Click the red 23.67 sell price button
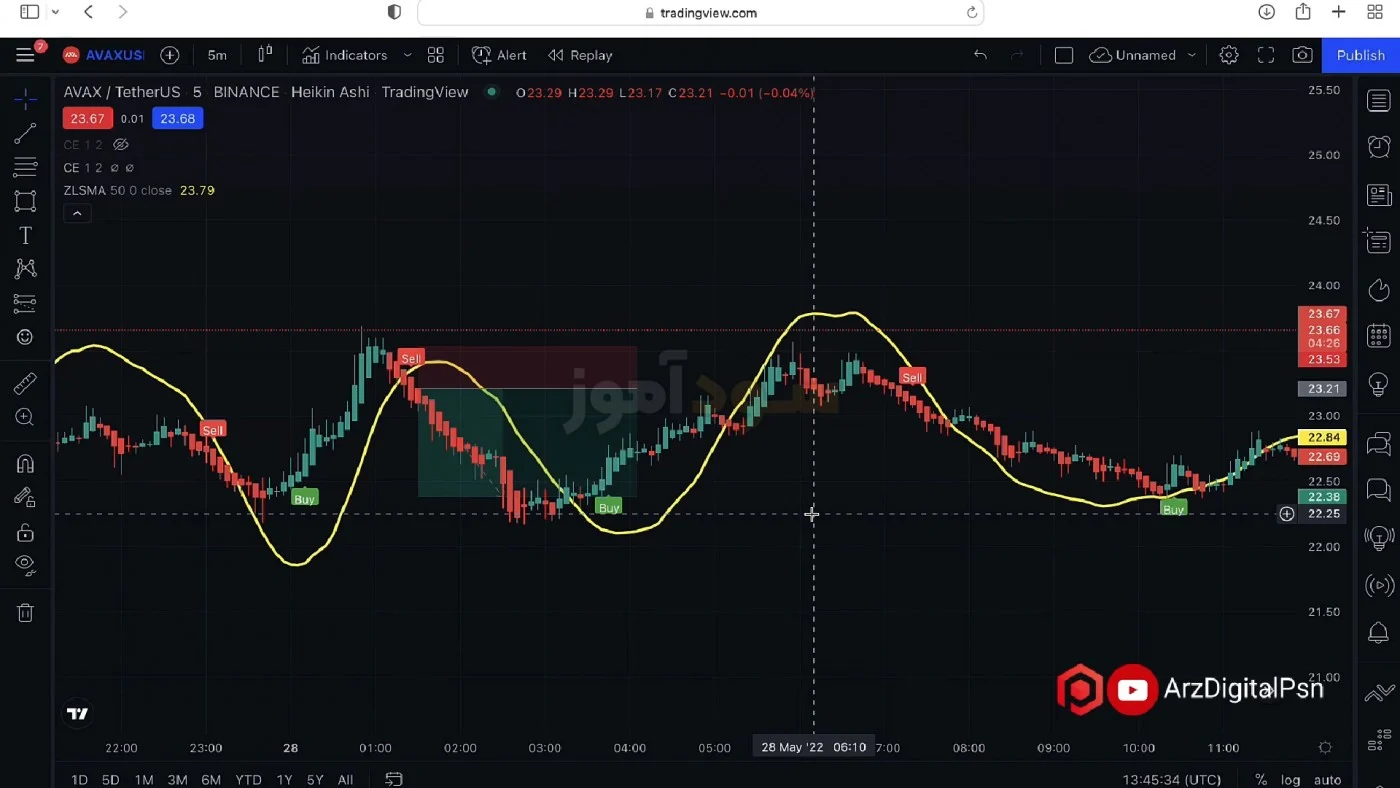Viewport: 1400px width, 788px height. coord(87,118)
